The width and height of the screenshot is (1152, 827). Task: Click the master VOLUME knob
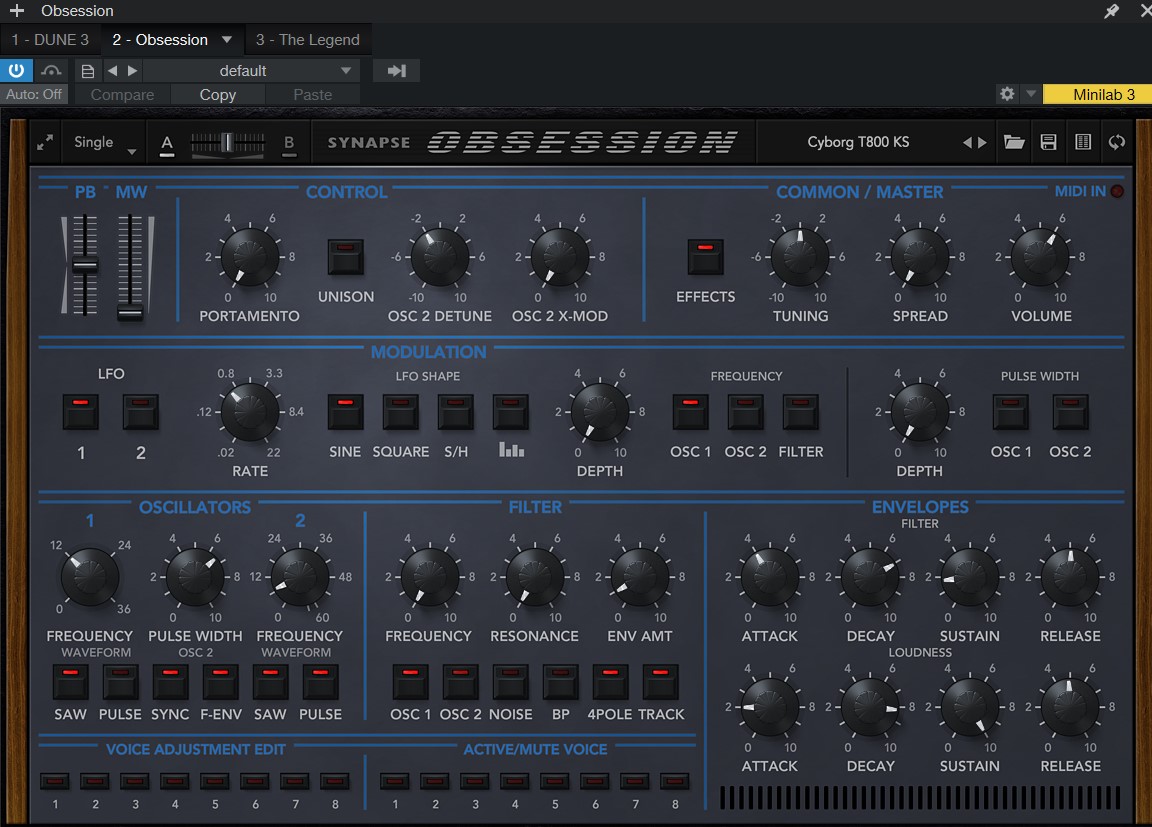pos(1040,257)
